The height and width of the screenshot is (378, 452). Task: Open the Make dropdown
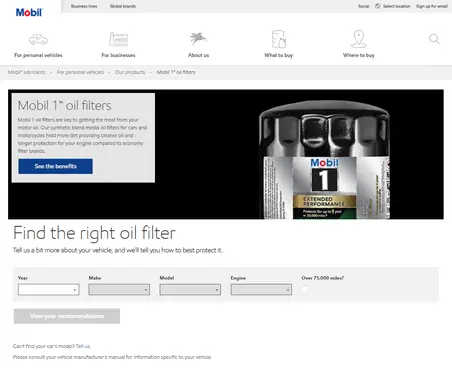[119, 290]
